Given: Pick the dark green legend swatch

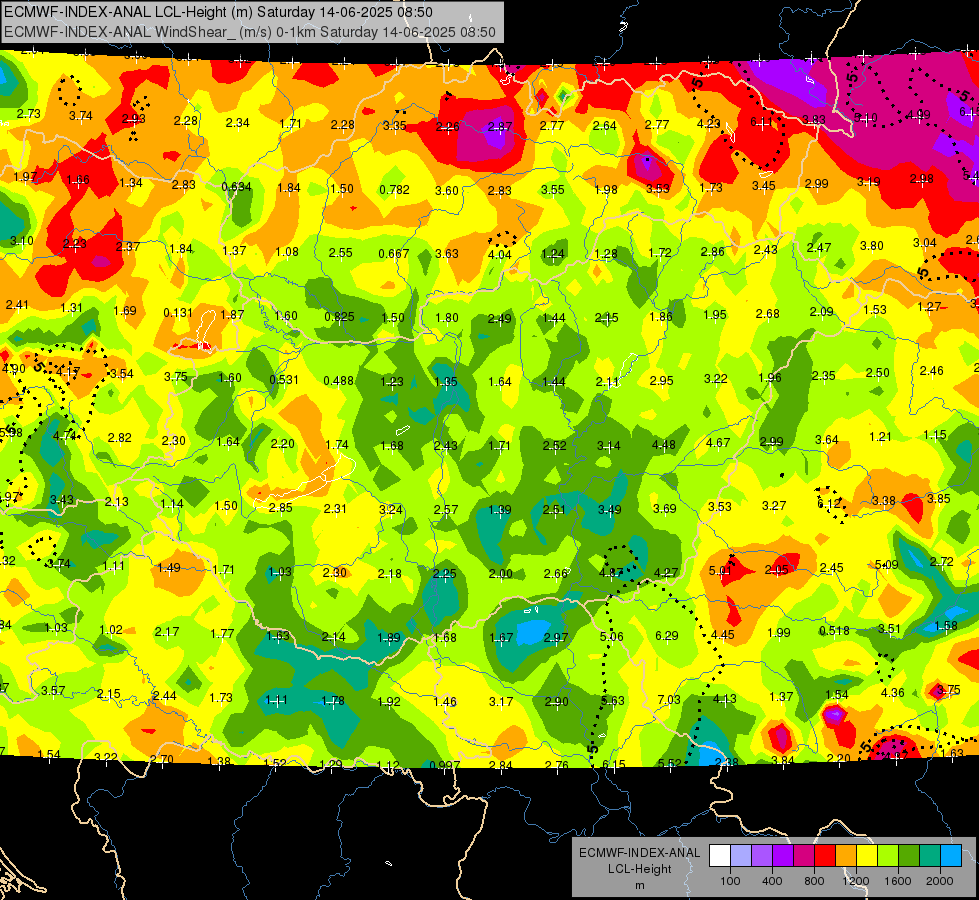Looking at the screenshot, I should click(909, 855).
